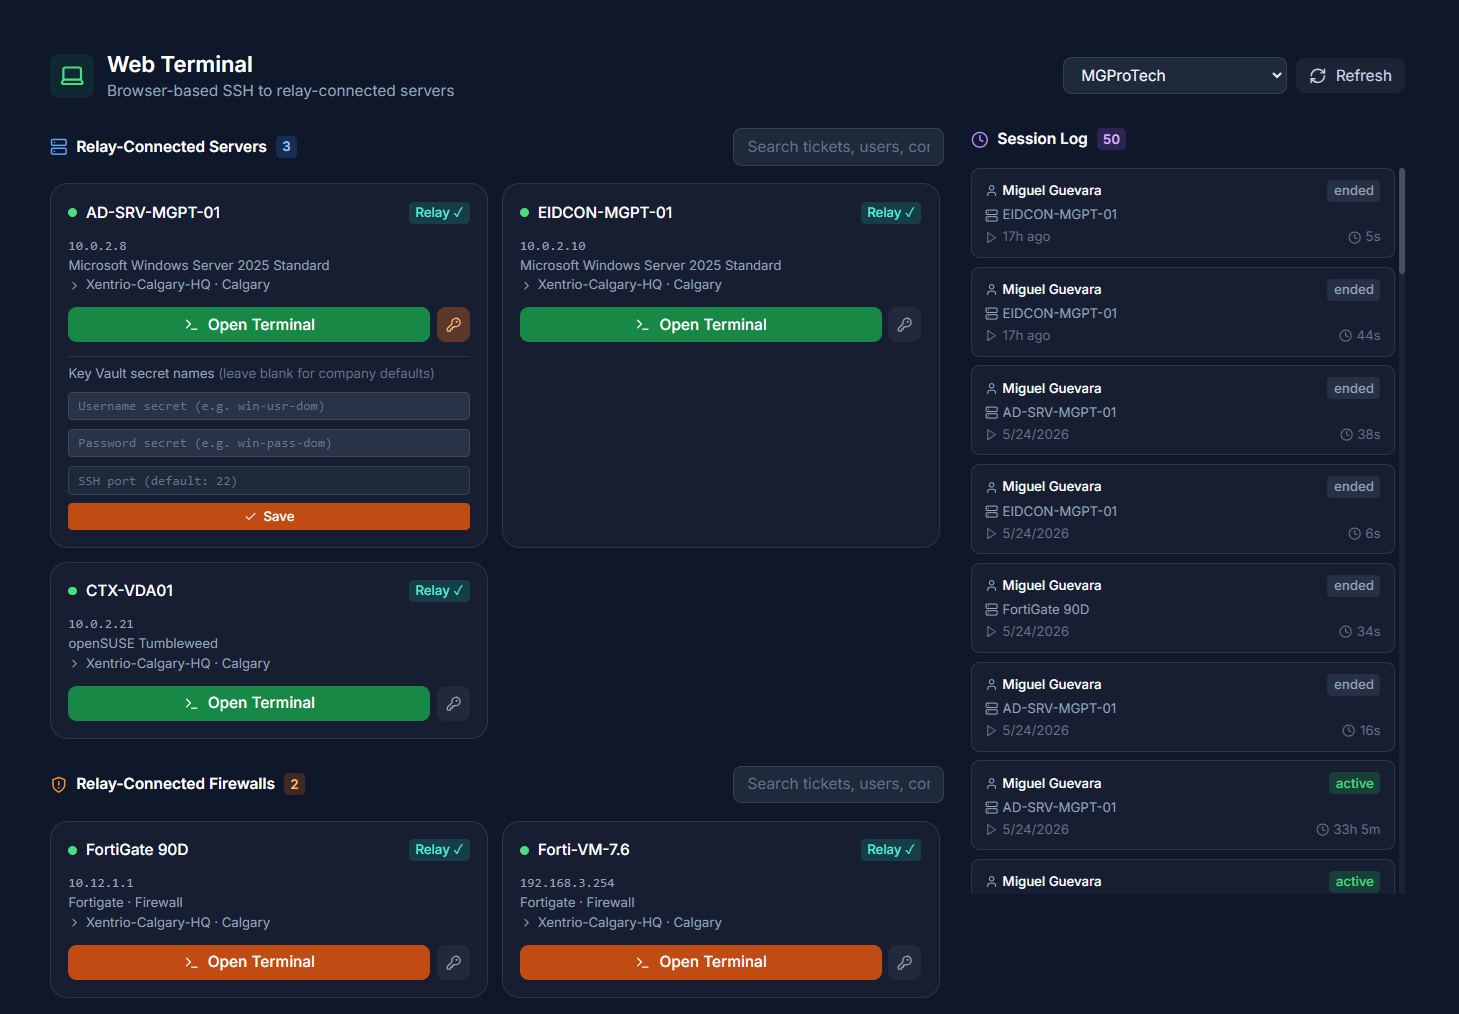Open Terminal for EIDCON-MGPT-01
The width and height of the screenshot is (1459, 1014).
pyautogui.click(x=701, y=325)
